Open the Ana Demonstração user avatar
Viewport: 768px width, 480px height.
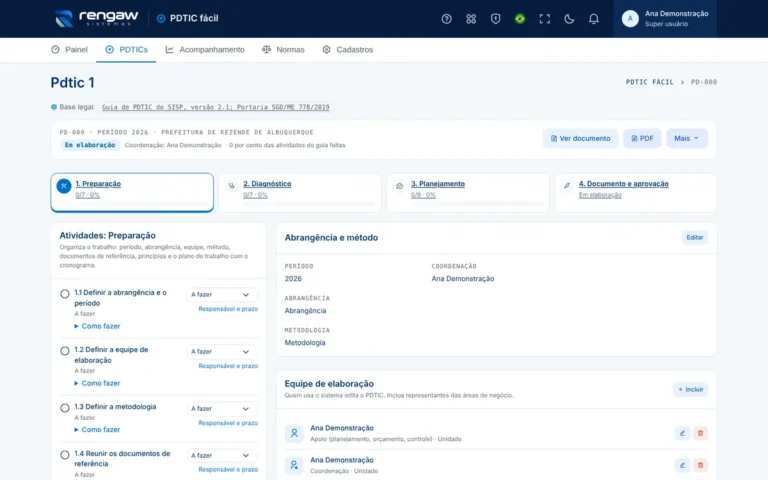[x=630, y=19]
